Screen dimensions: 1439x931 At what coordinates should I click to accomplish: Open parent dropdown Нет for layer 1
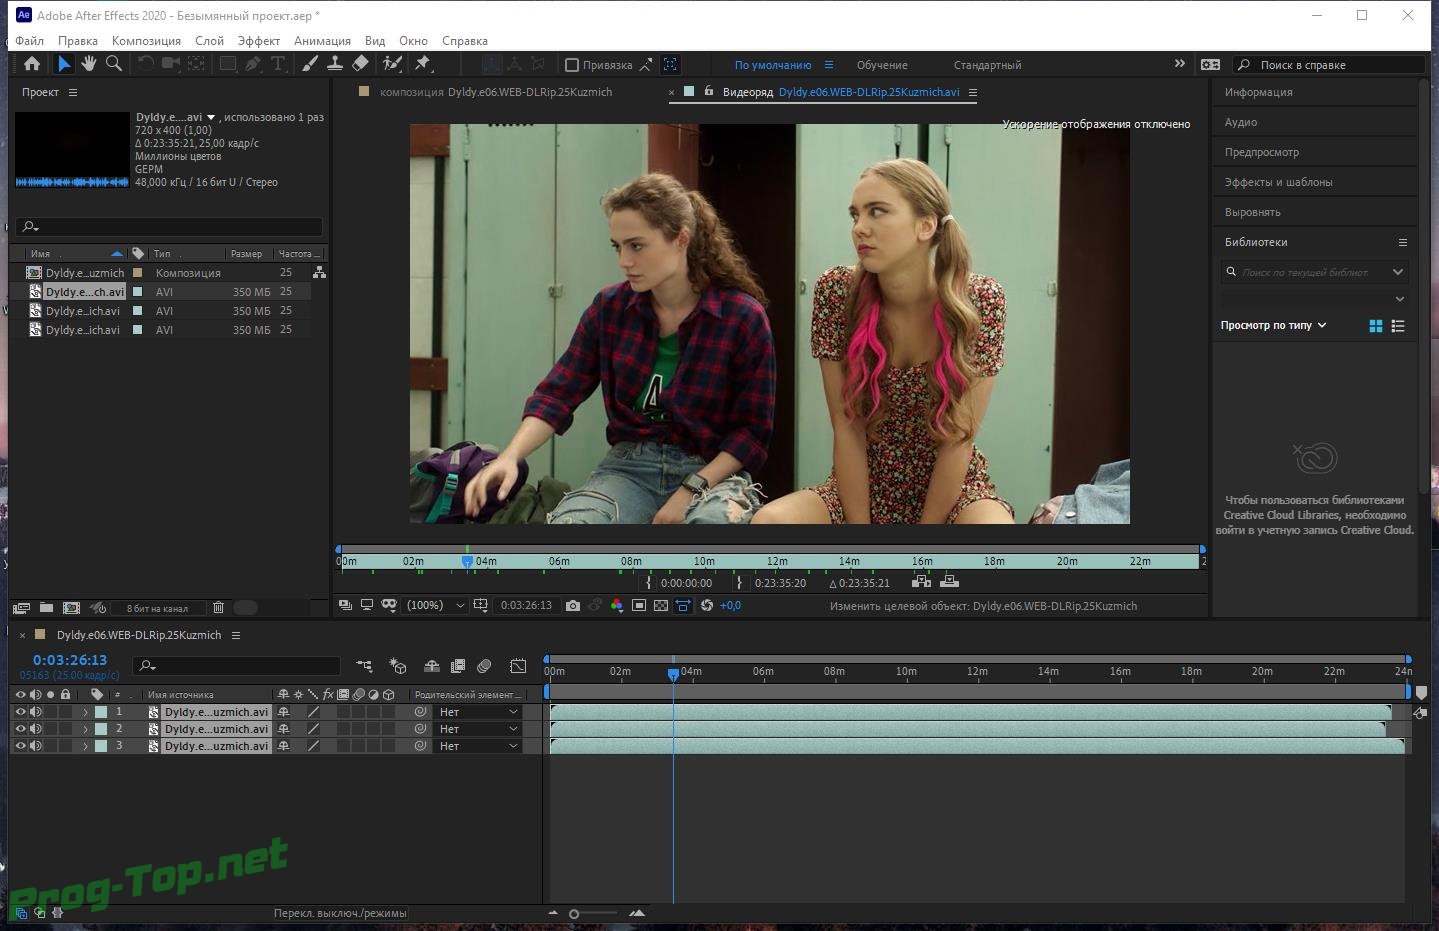click(478, 712)
